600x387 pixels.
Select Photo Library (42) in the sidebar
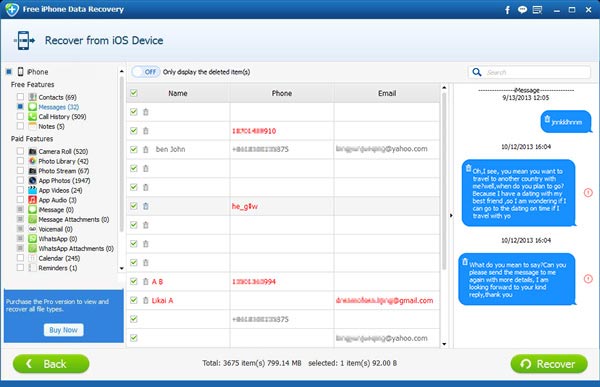[64, 161]
